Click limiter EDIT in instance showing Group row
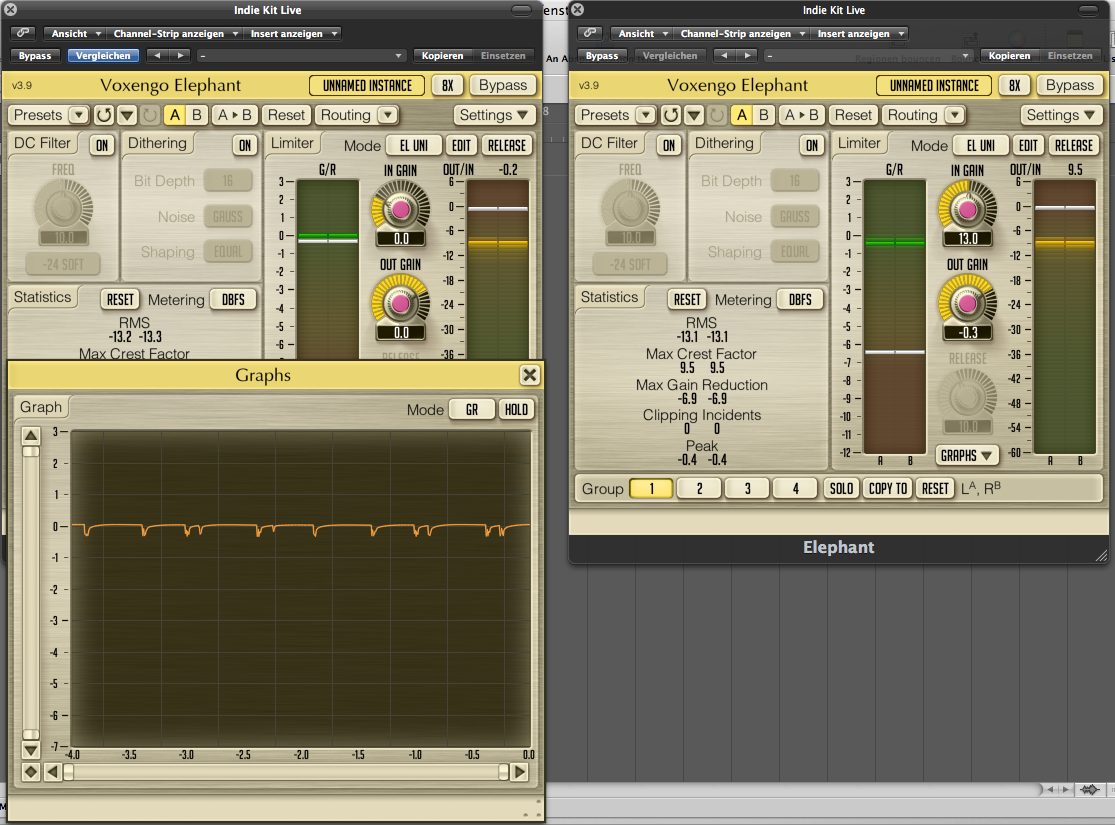Viewport: 1115px width, 825px height. (1028, 145)
